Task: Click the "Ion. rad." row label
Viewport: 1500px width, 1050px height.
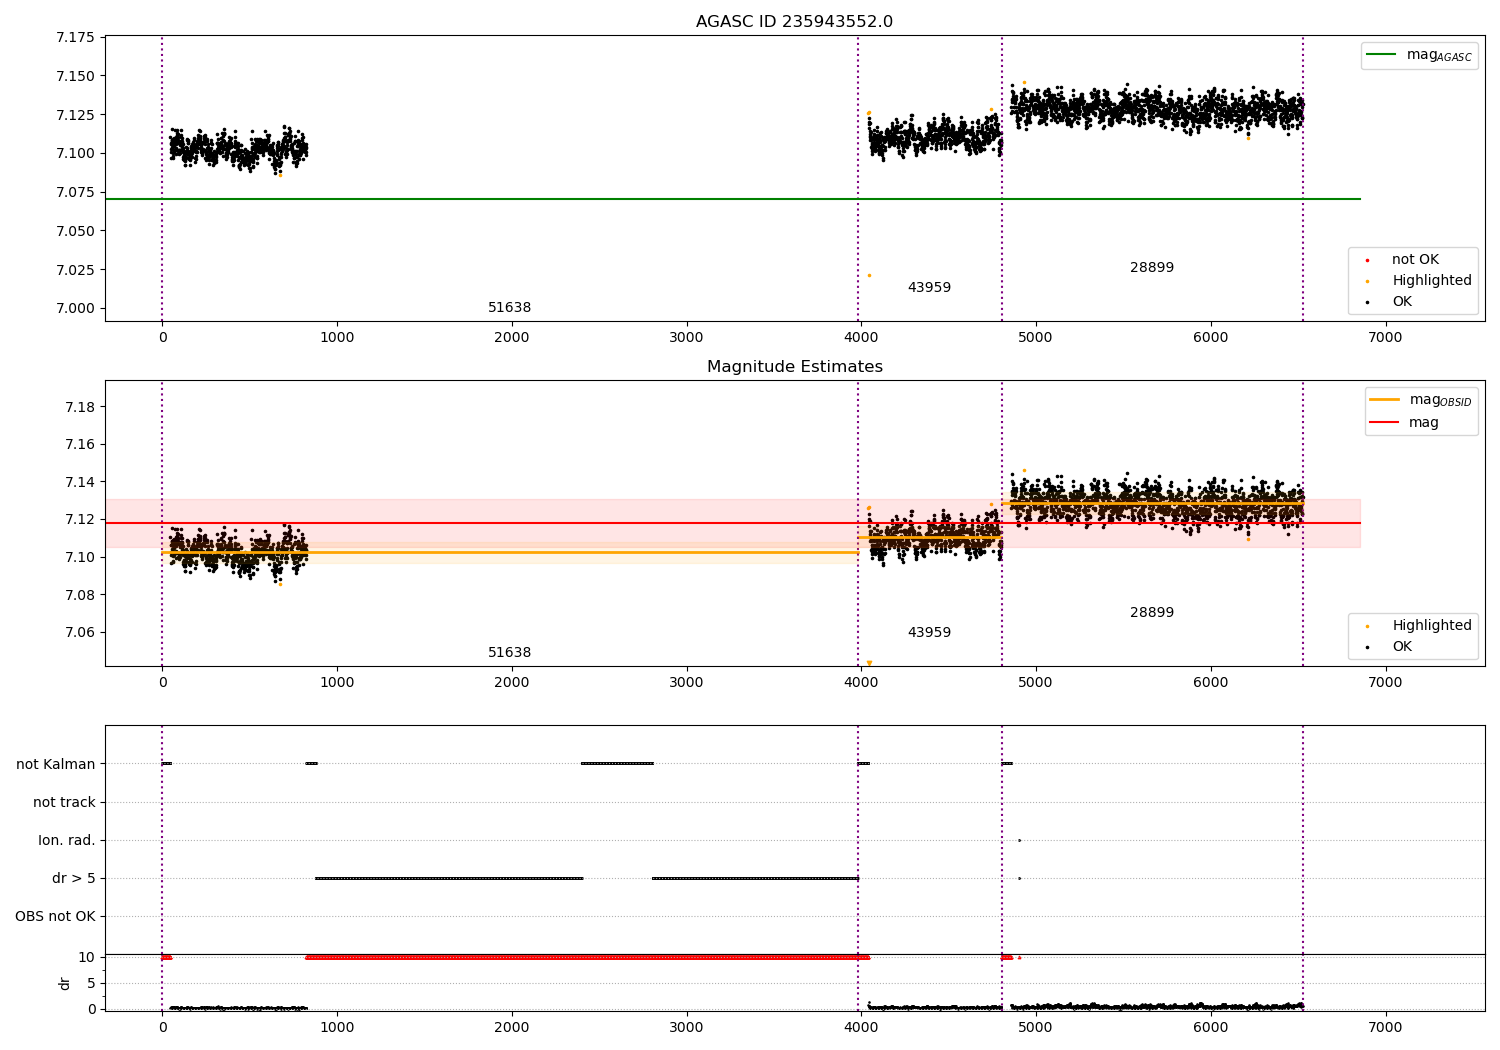Action: click(67, 840)
